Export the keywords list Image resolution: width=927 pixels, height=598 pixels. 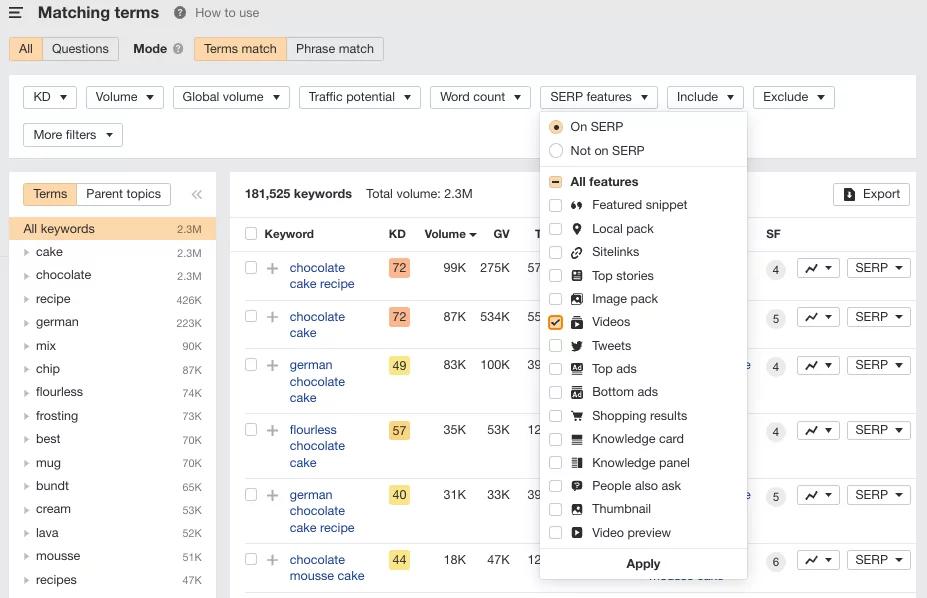click(x=871, y=194)
